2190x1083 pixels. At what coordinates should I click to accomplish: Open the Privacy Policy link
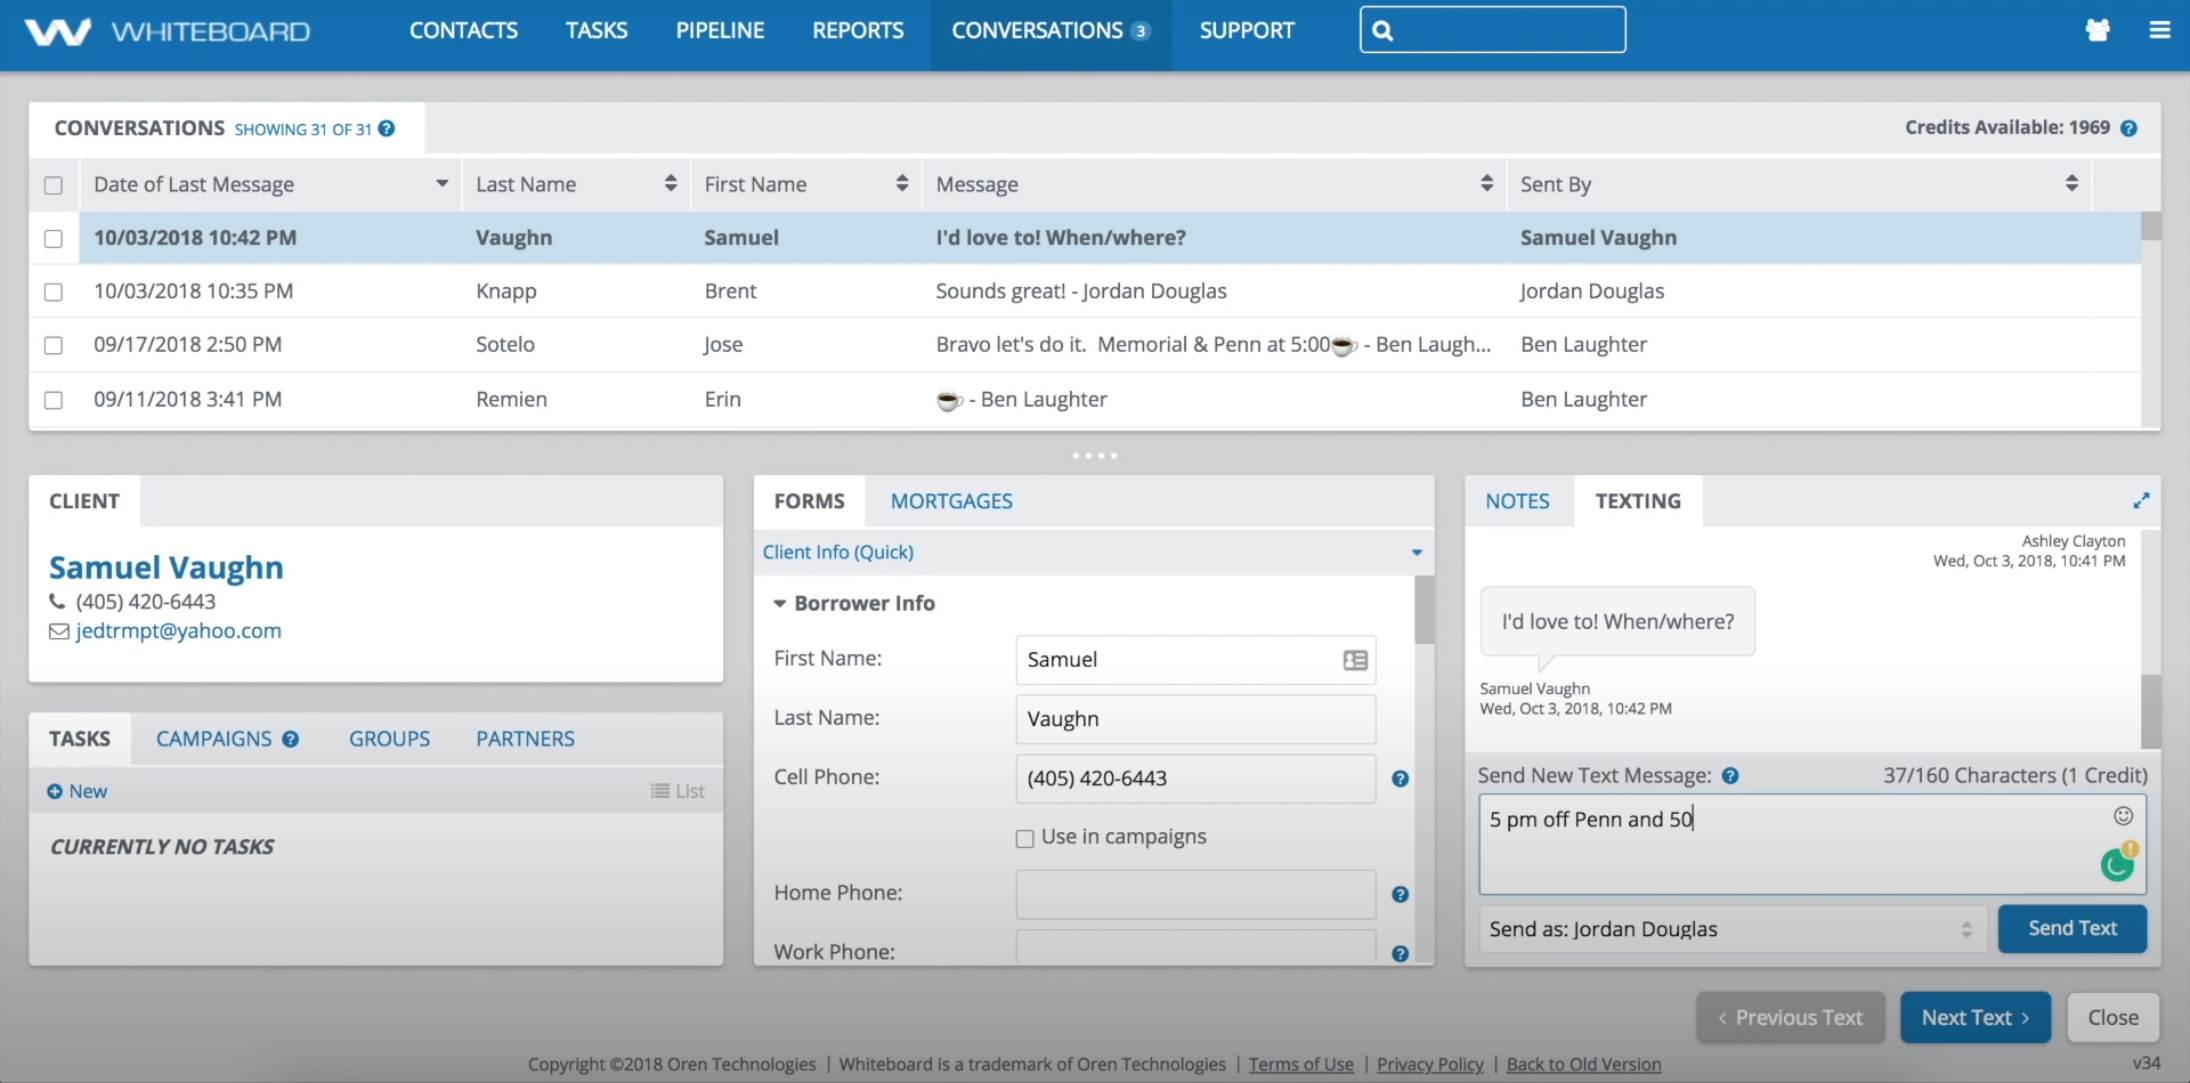coord(1430,1065)
